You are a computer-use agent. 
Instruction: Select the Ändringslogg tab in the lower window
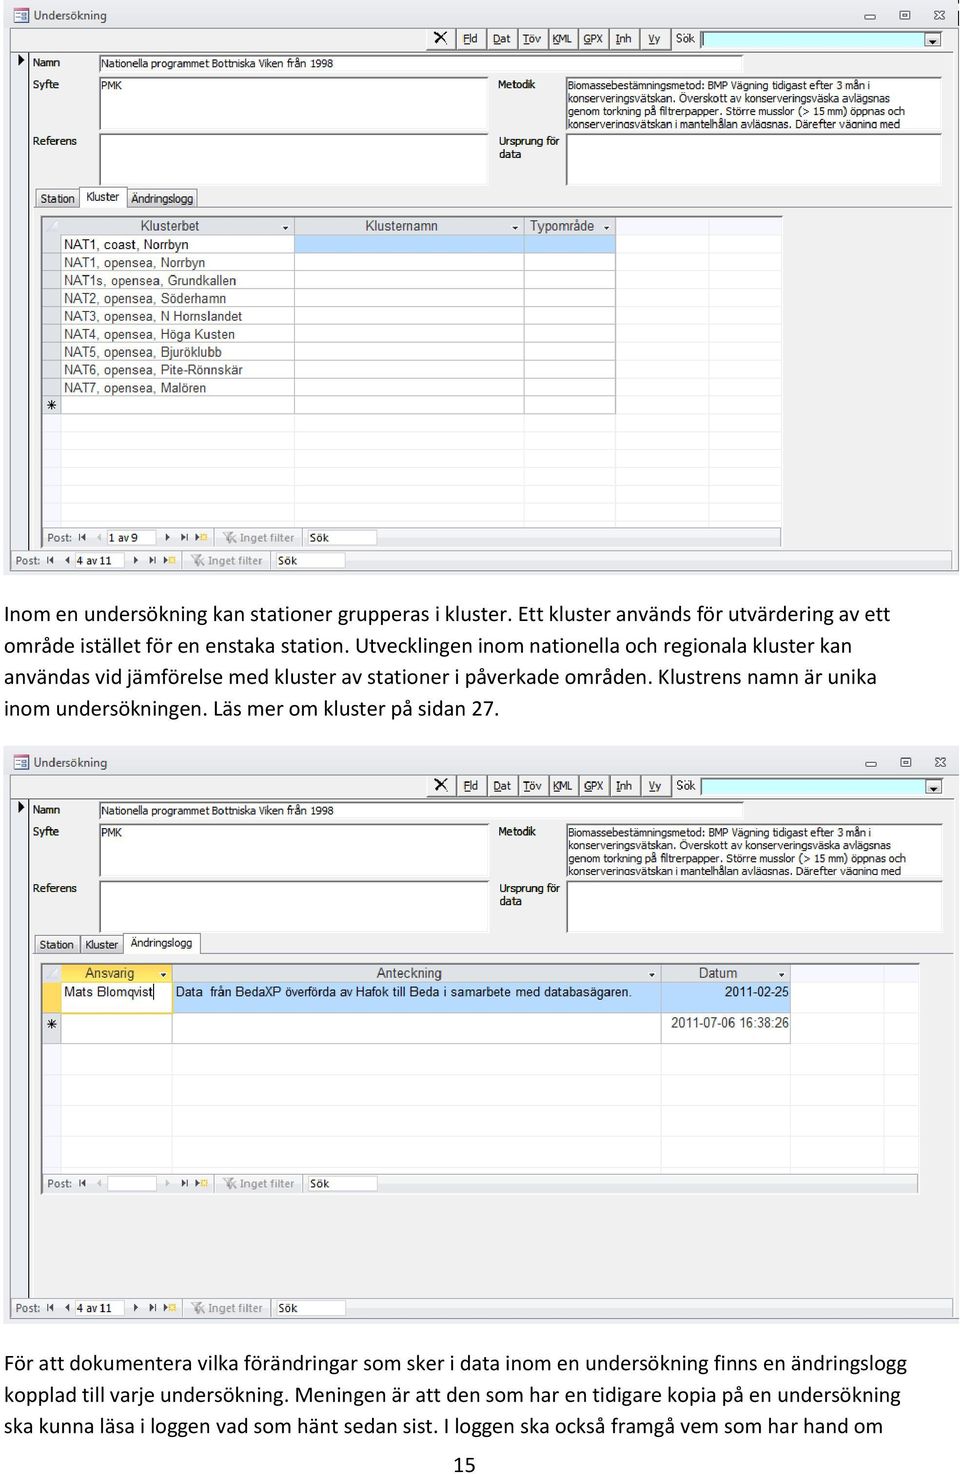pos(161,943)
